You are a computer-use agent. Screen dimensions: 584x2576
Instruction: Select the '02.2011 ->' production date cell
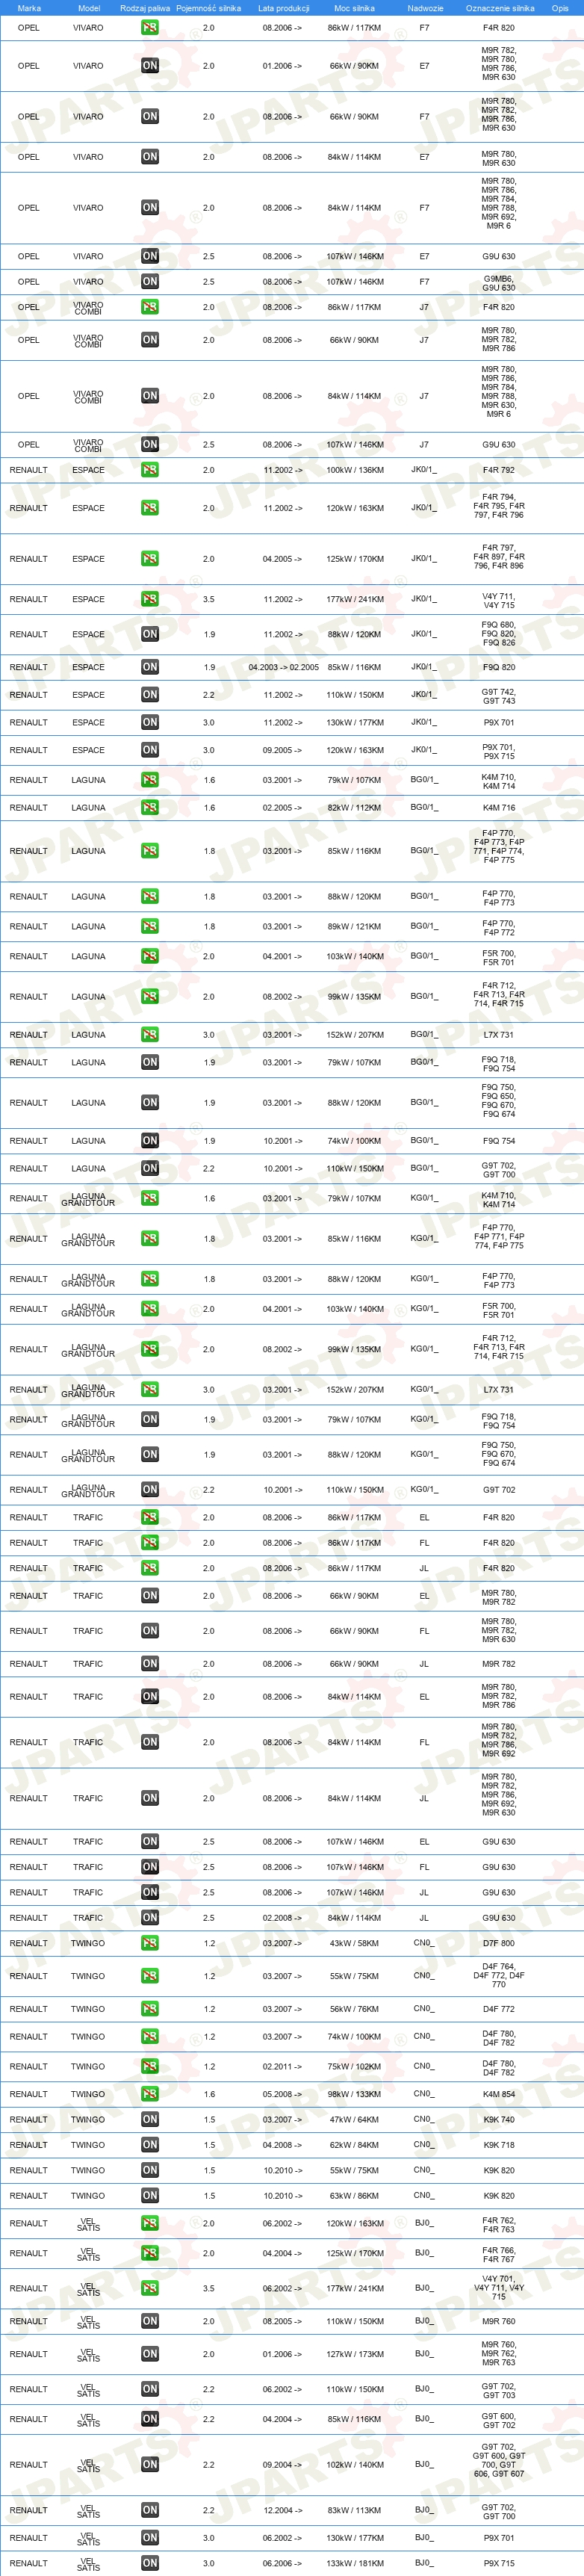[283, 2066]
